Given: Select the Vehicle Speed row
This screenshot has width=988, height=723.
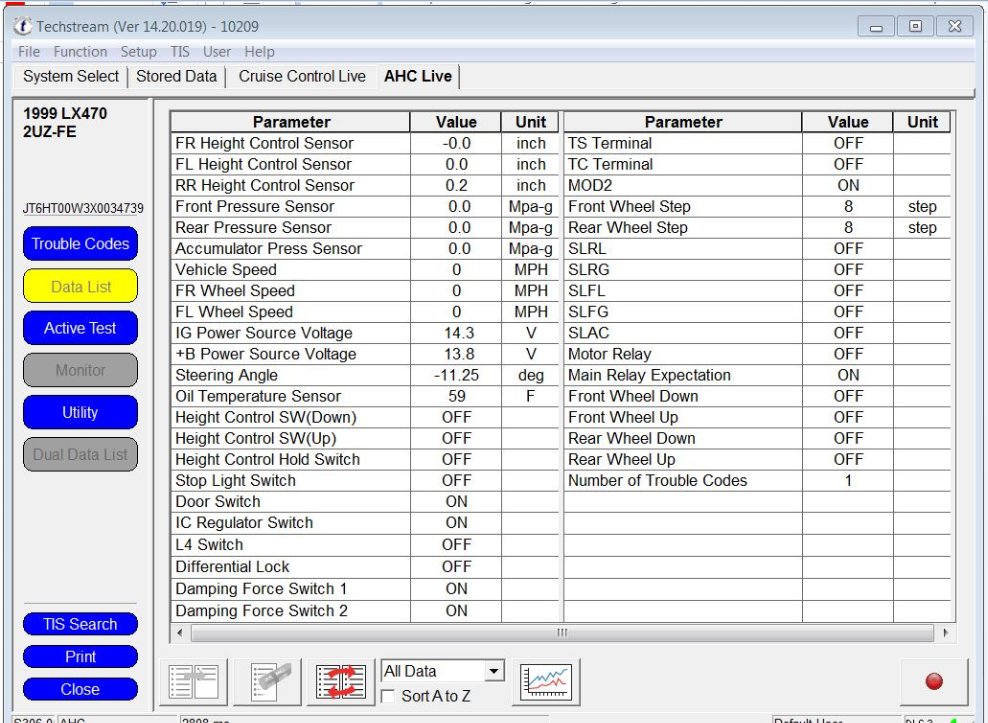Looking at the screenshot, I should tap(365, 270).
